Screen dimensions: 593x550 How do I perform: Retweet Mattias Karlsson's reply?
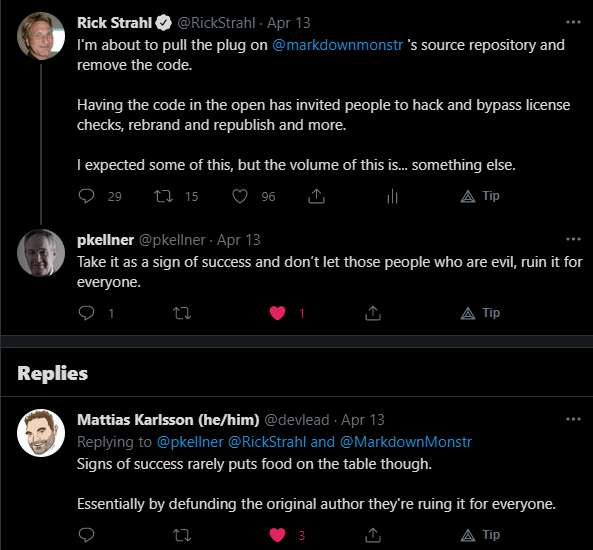pos(182,535)
